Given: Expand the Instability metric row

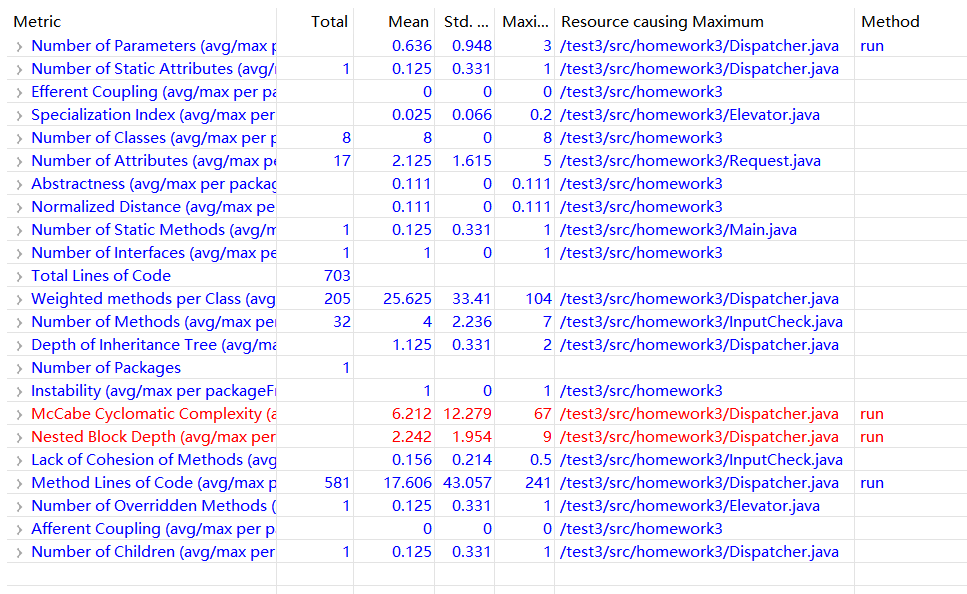Looking at the screenshot, I should click(19, 392).
